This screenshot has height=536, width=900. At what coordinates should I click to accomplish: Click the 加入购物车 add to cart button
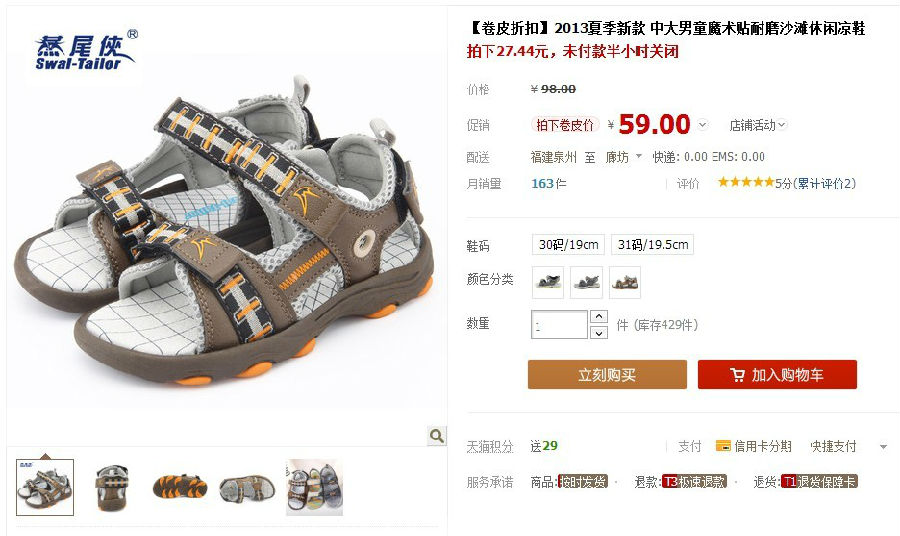(x=777, y=375)
